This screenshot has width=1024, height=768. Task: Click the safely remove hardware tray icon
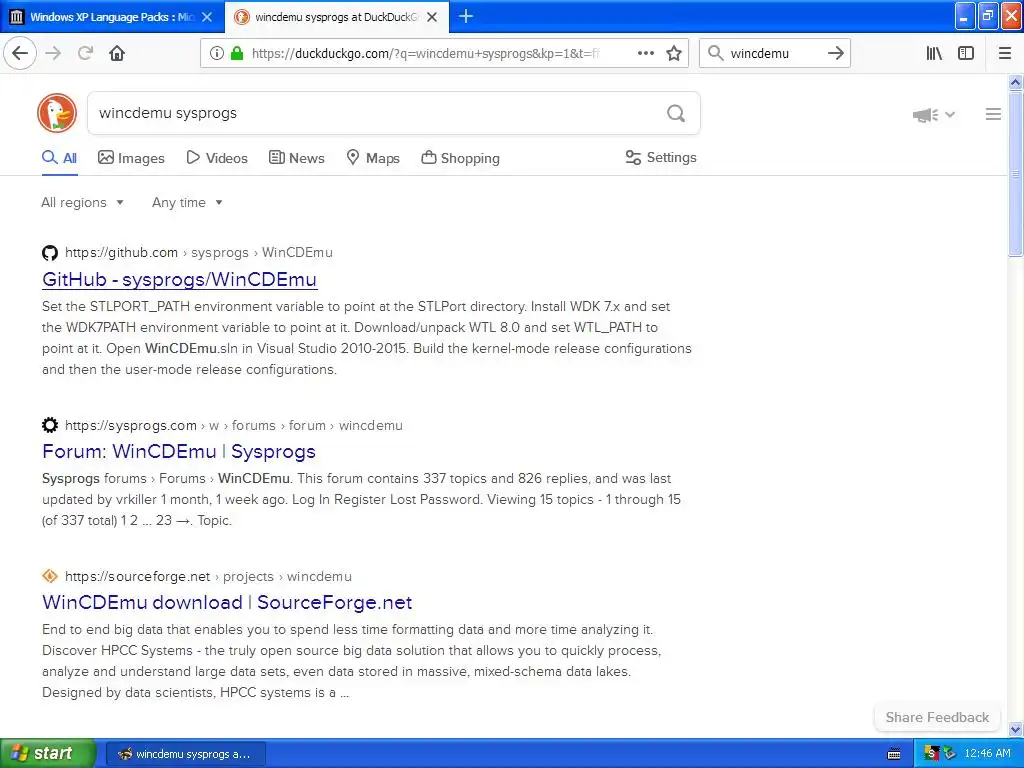(950, 753)
